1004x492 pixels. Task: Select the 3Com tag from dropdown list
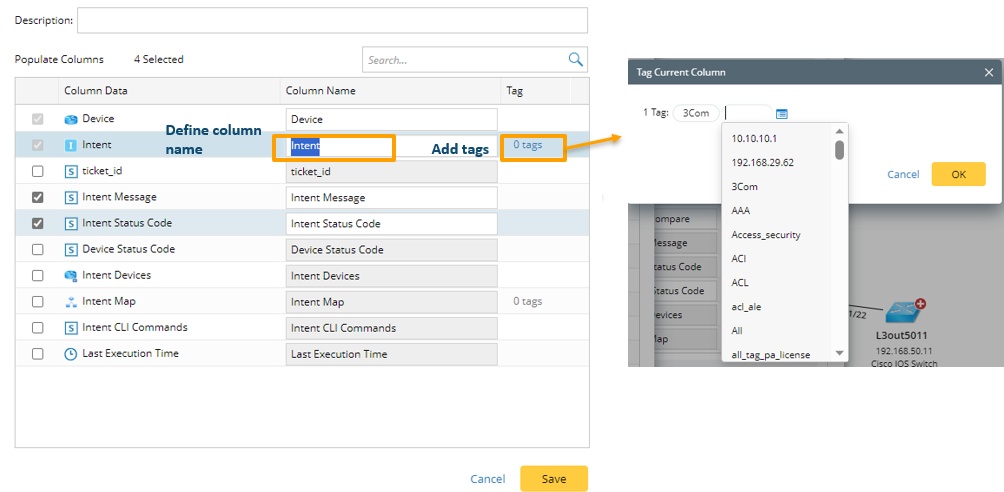(745, 187)
